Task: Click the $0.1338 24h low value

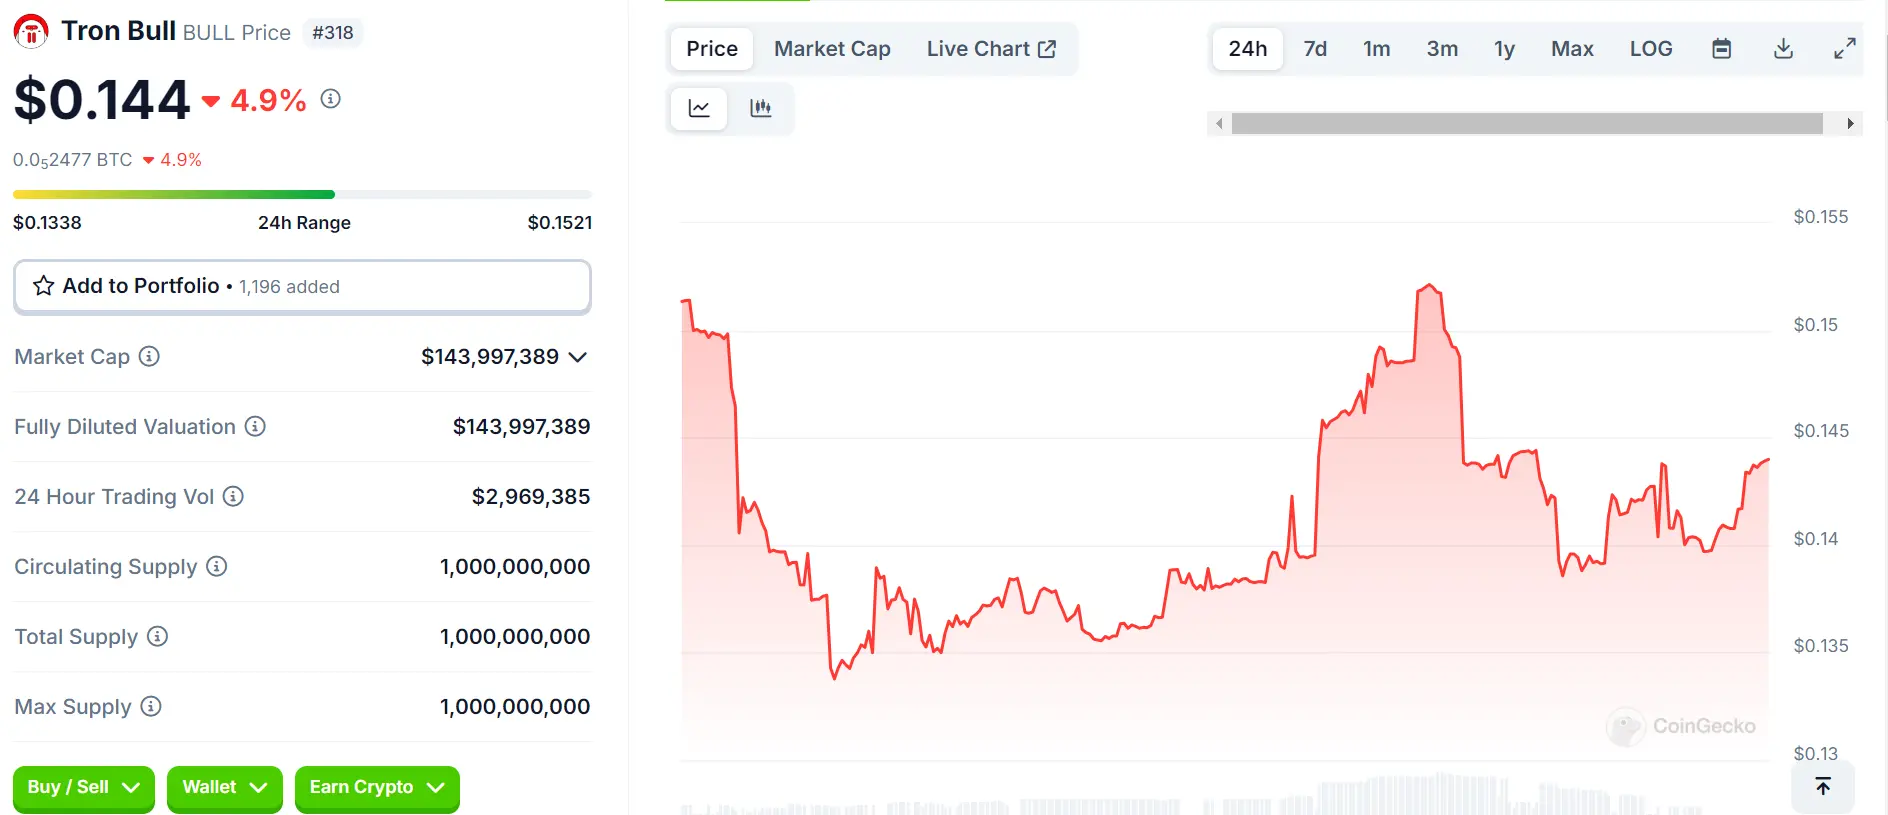Action: (x=47, y=222)
